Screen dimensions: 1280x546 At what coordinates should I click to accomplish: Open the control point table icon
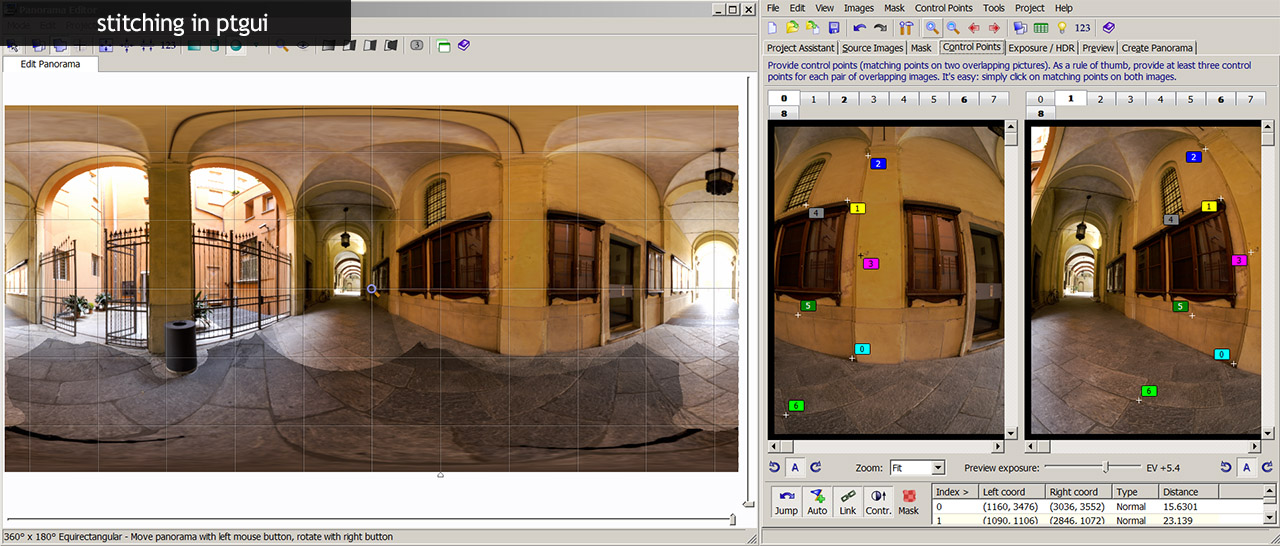(1041, 28)
